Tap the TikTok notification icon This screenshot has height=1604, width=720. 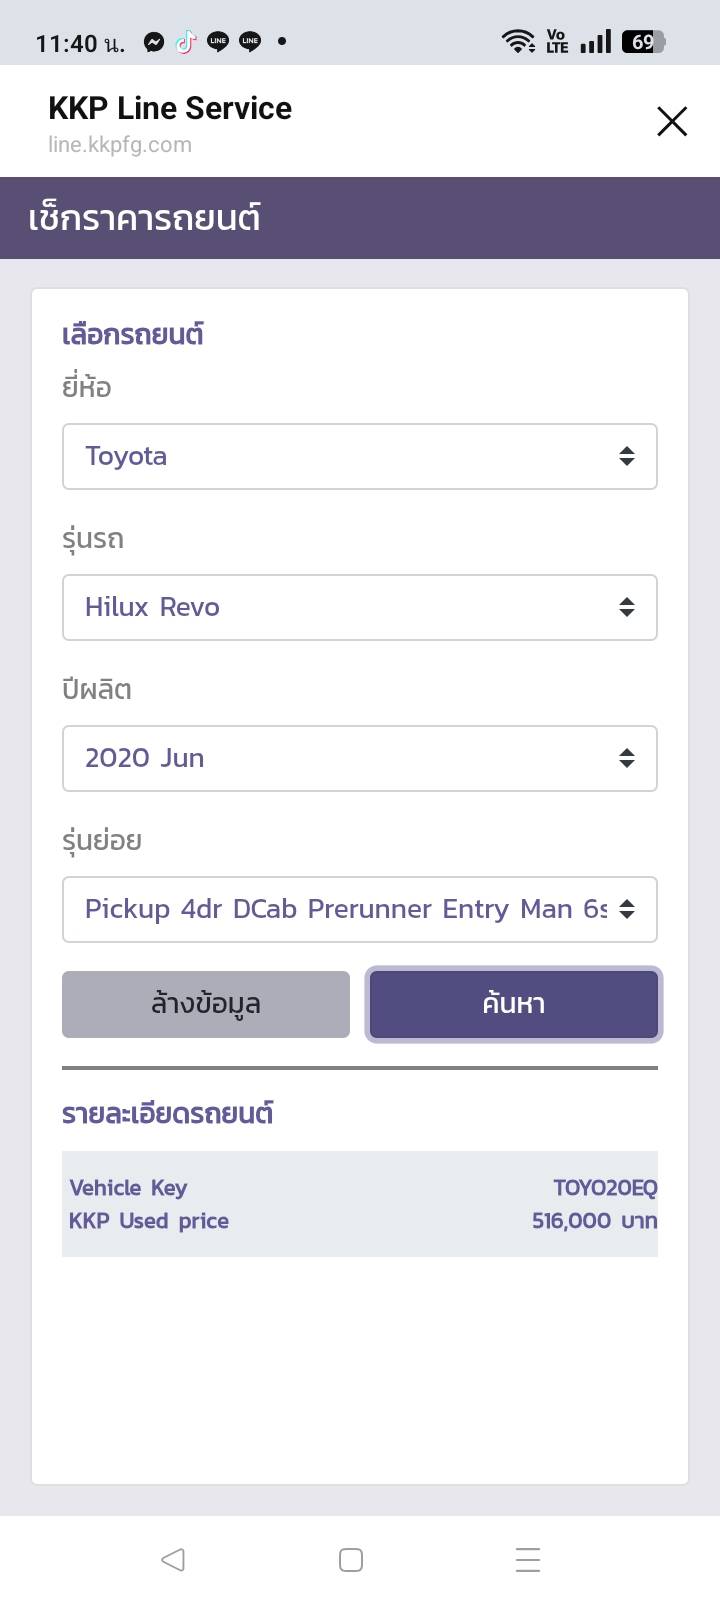[186, 42]
